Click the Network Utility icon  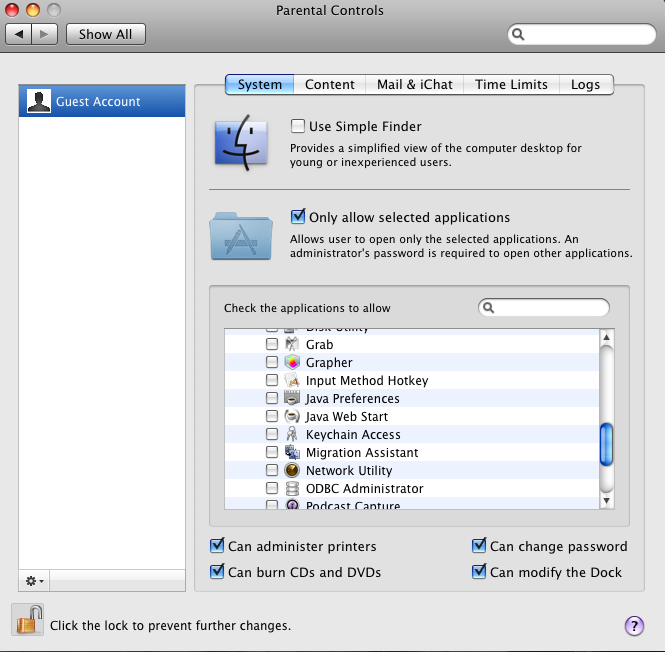click(292, 470)
